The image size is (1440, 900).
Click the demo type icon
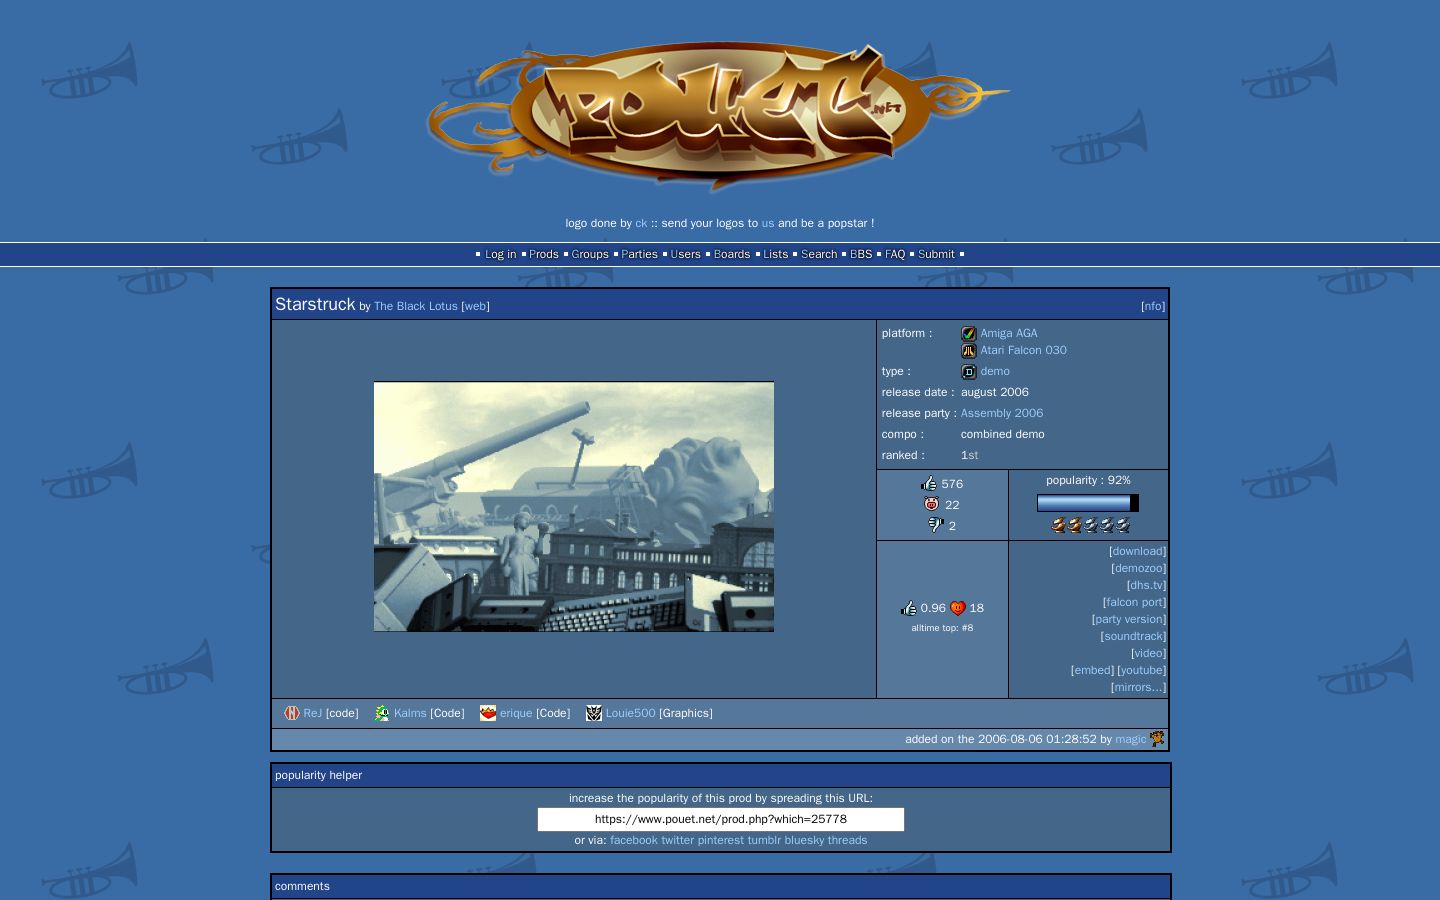[x=968, y=372]
